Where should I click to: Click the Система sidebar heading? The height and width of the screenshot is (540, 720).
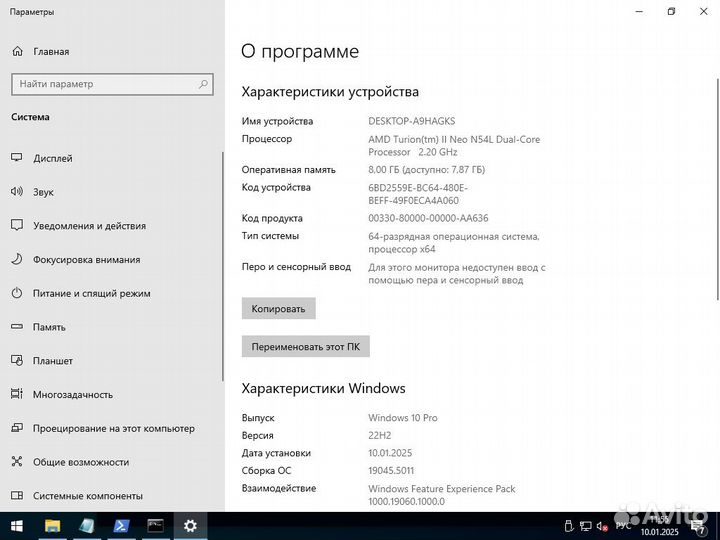pos(30,117)
